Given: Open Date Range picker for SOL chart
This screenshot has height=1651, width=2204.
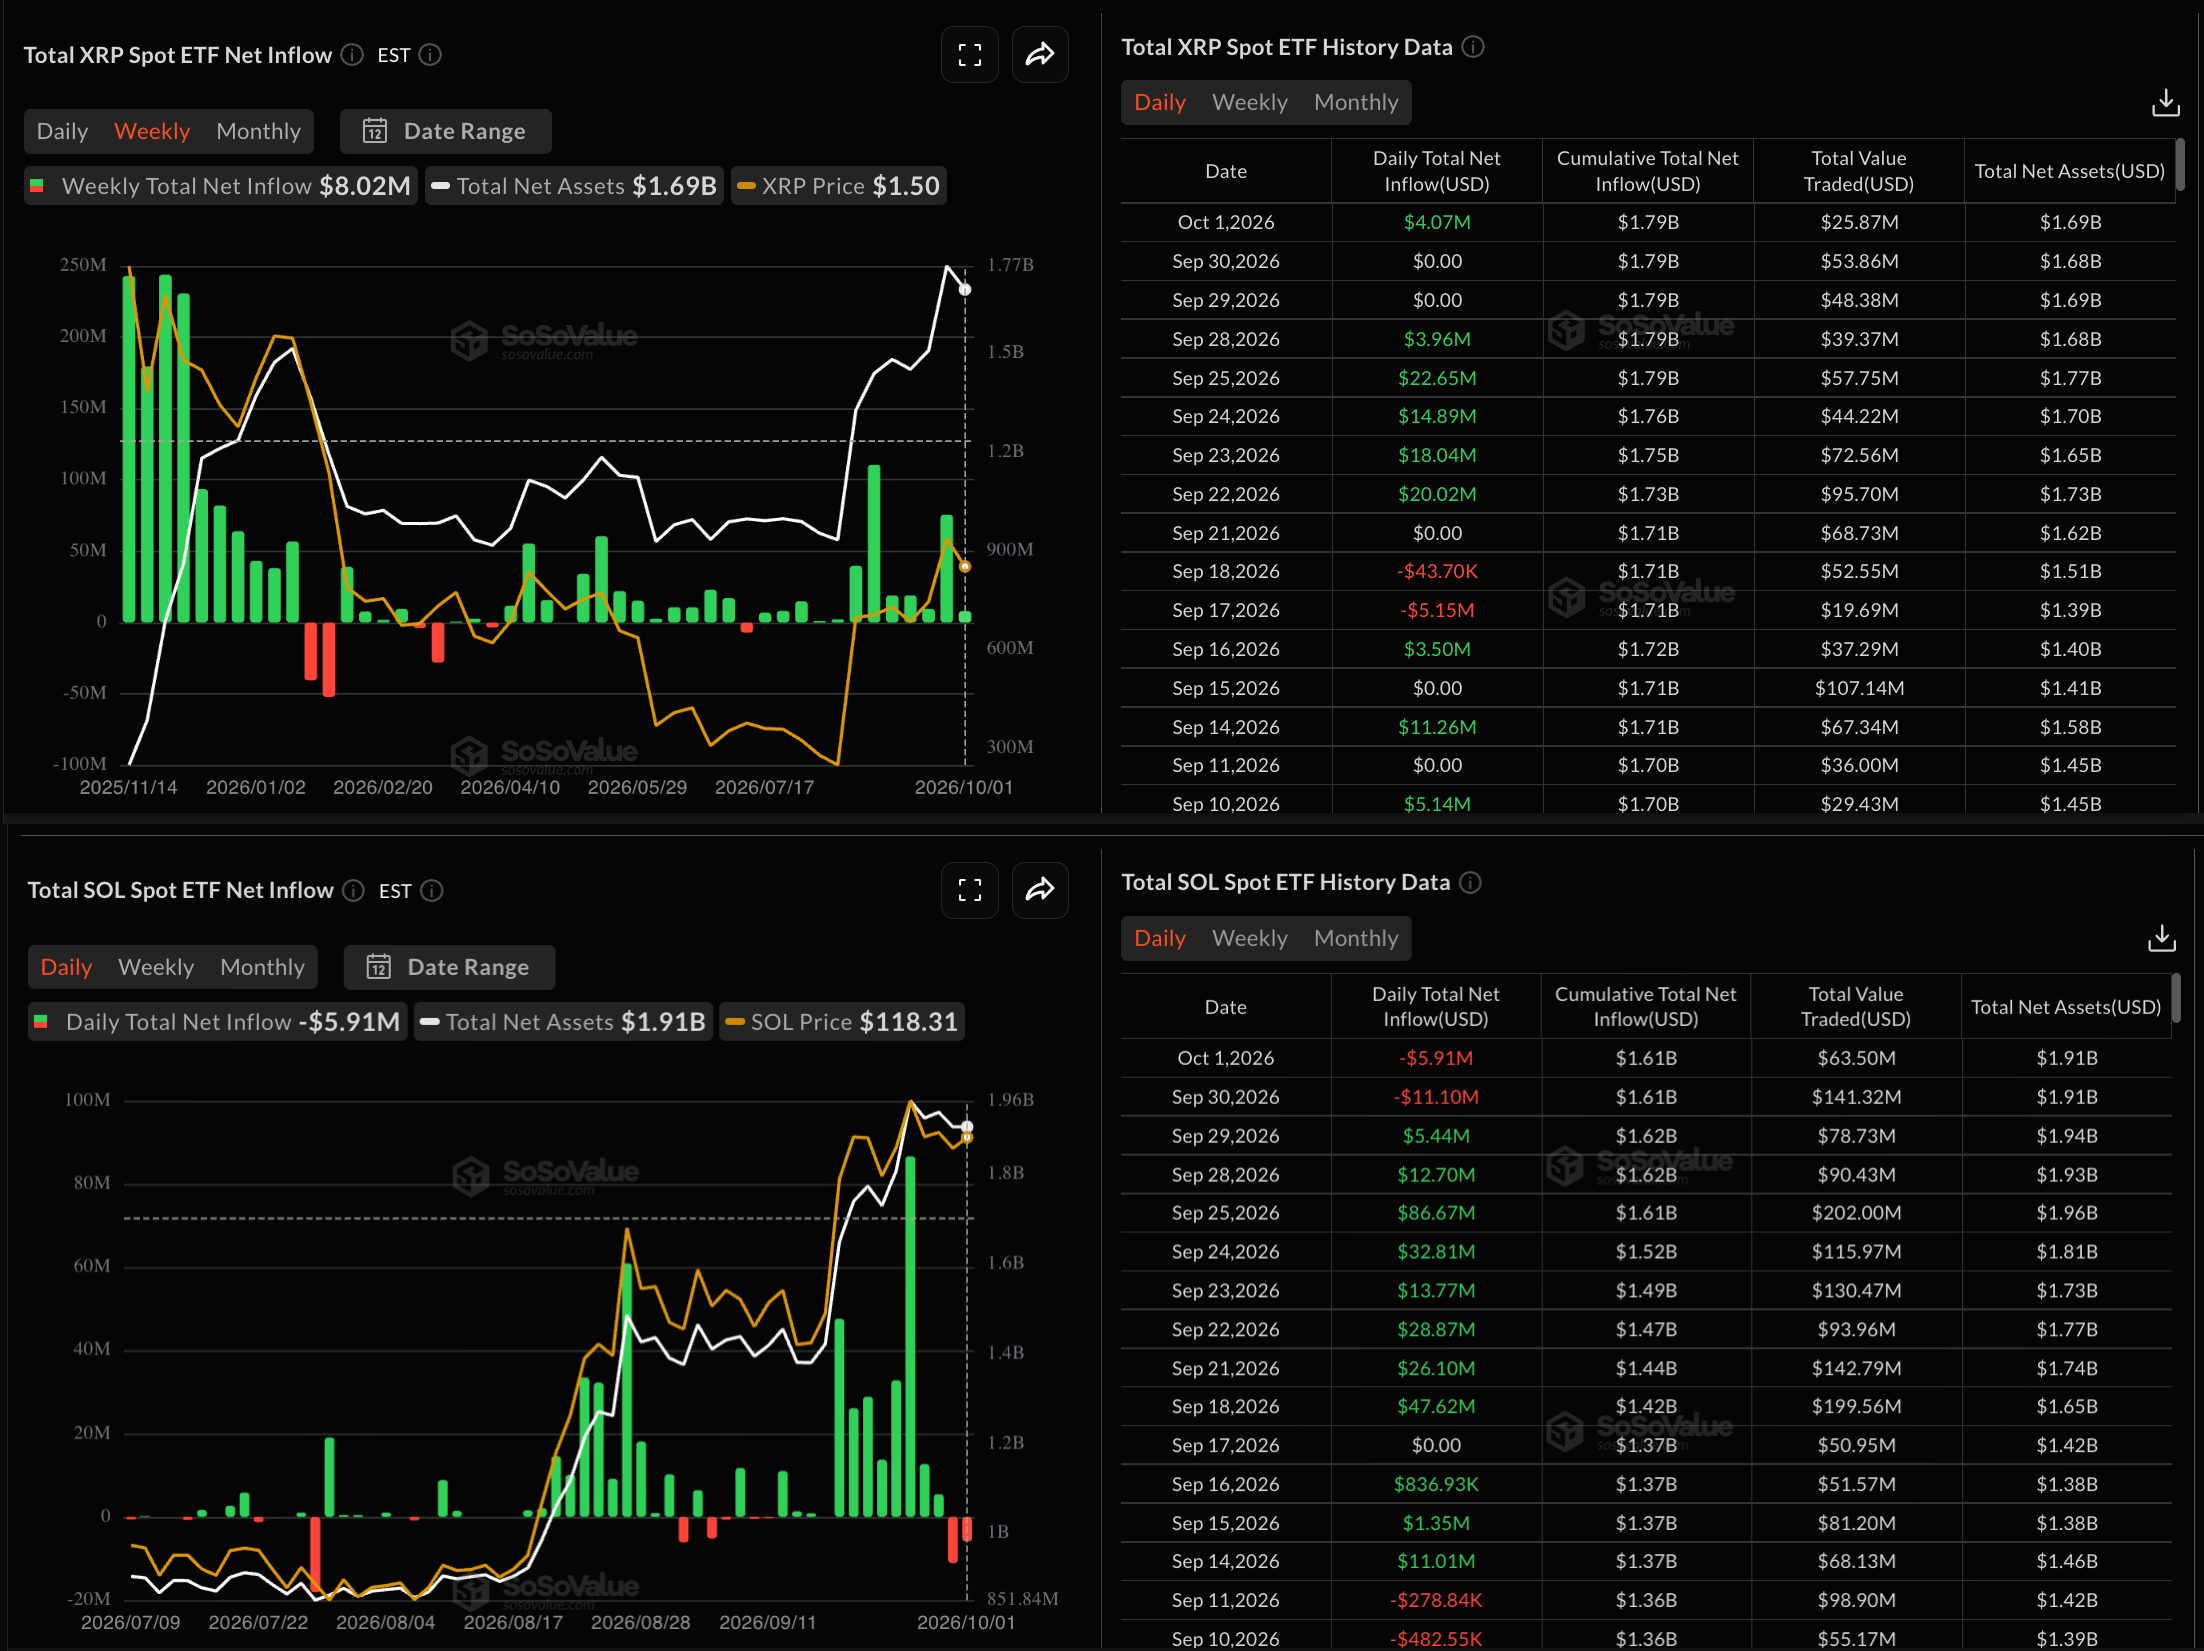Looking at the screenshot, I should (x=449, y=967).
